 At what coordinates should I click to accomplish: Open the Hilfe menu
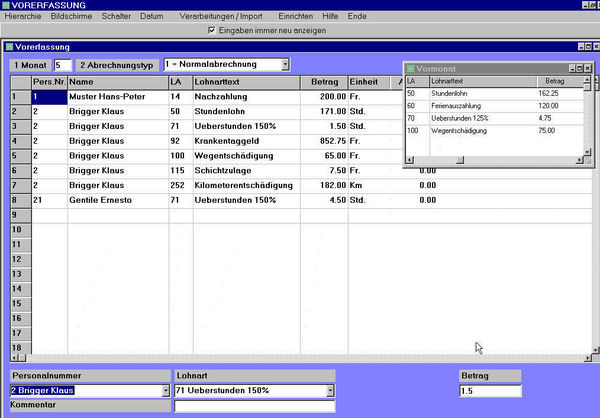(x=330, y=16)
